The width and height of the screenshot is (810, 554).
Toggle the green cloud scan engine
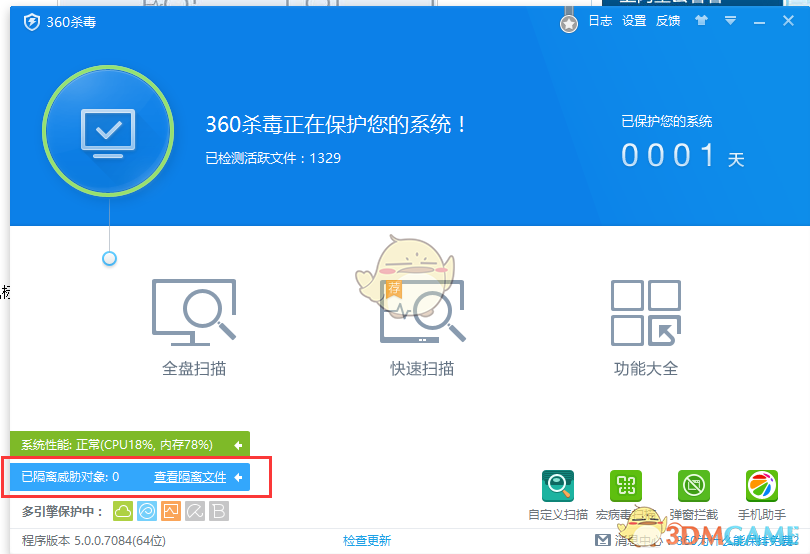pos(123,511)
